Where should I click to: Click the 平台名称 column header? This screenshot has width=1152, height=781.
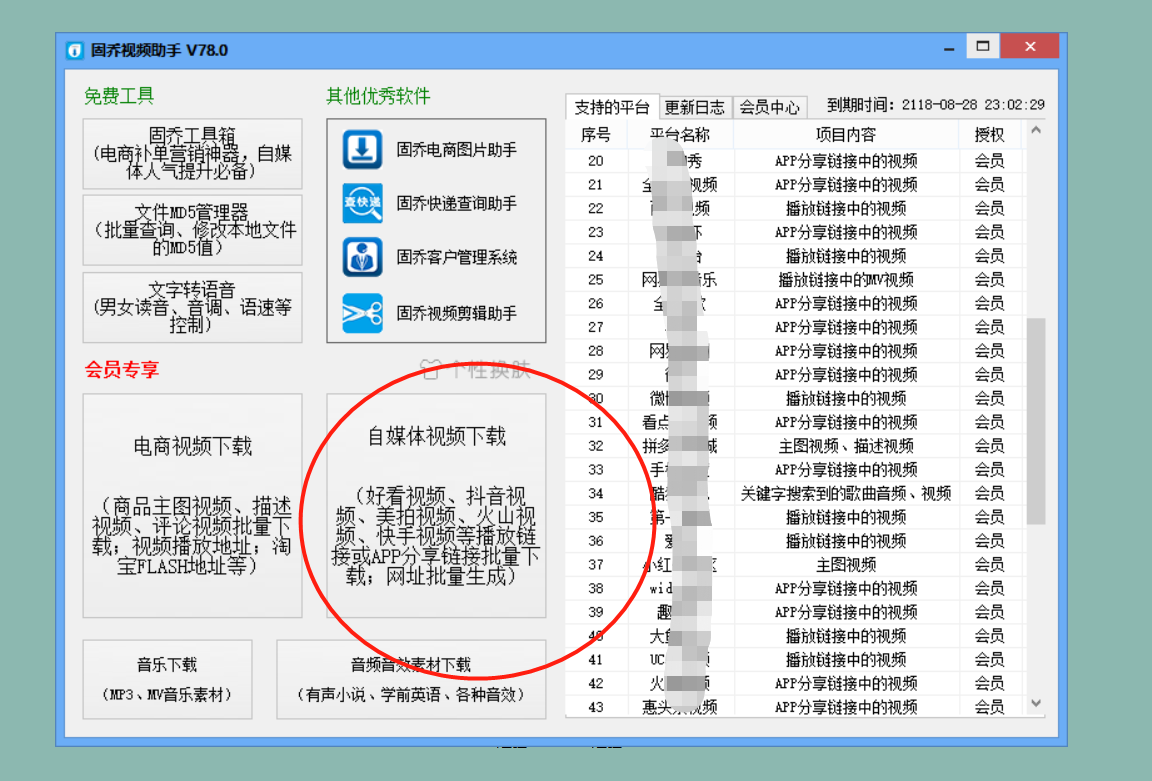pyautogui.click(x=680, y=134)
